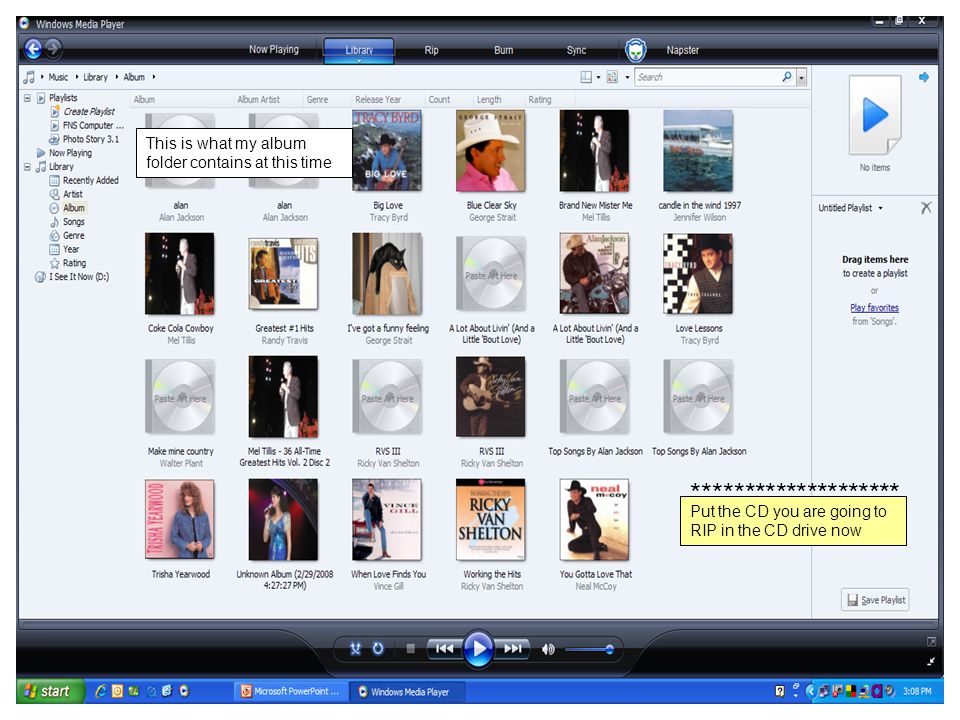The image size is (960, 720).
Task: Click the Play favorites link
Action: point(874,308)
